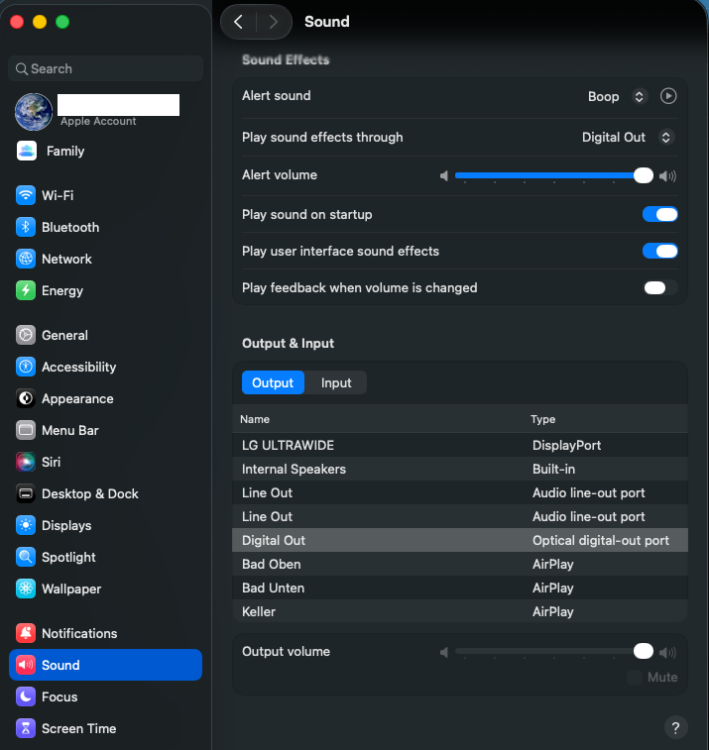709x750 pixels.
Task: Click the DisplayPort type cell
Action: (566, 445)
